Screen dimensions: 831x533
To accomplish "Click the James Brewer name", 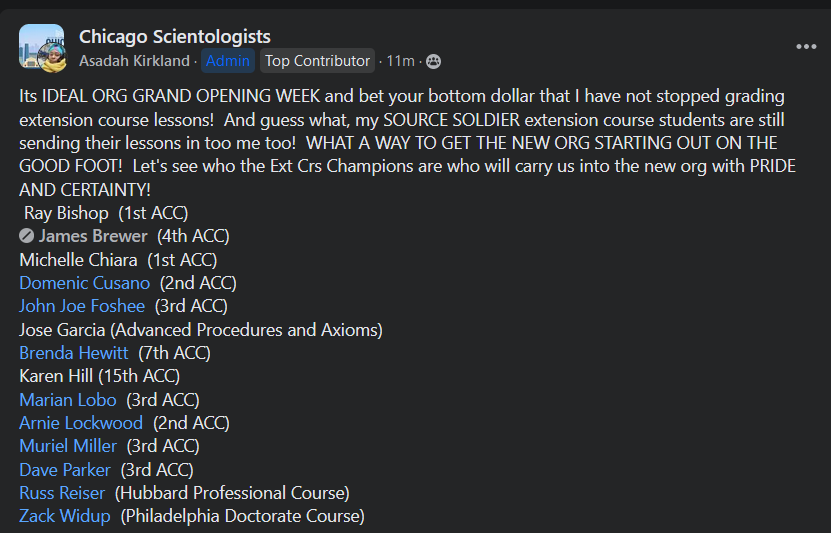I will pos(93,237).
